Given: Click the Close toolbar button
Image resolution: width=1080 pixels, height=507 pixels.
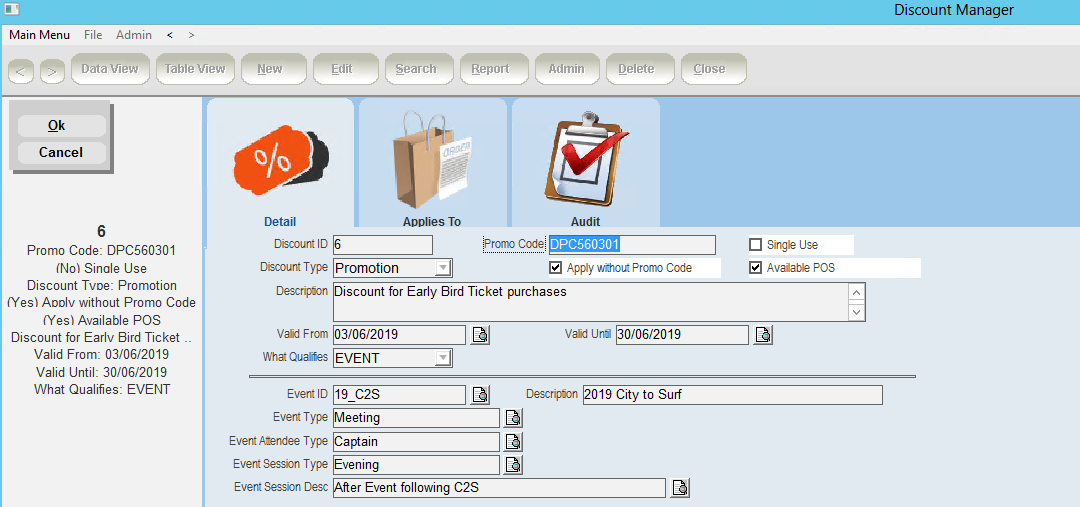Looking at the screenshot, I should pos(714,69).
